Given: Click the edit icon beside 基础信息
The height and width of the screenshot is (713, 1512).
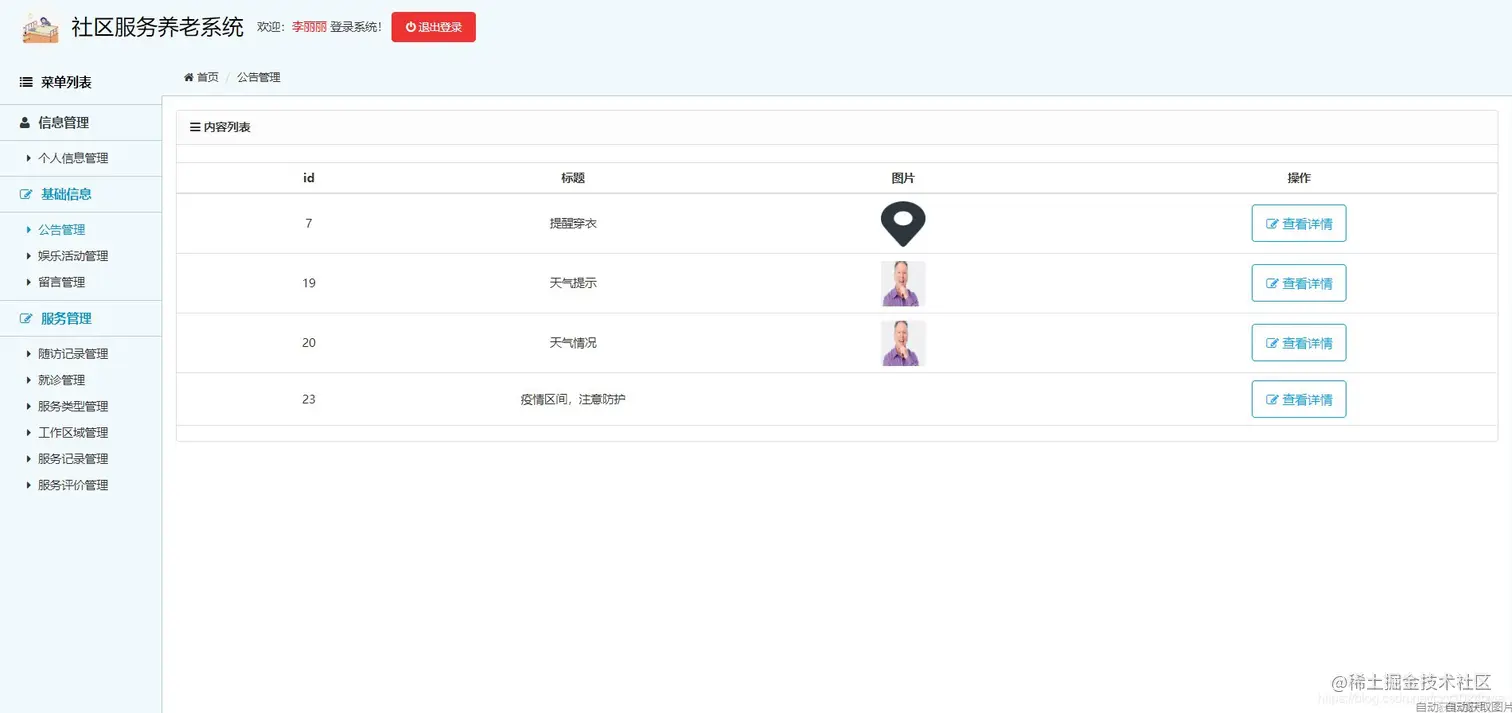Looking at the screenshot, I should coord(26,194).
